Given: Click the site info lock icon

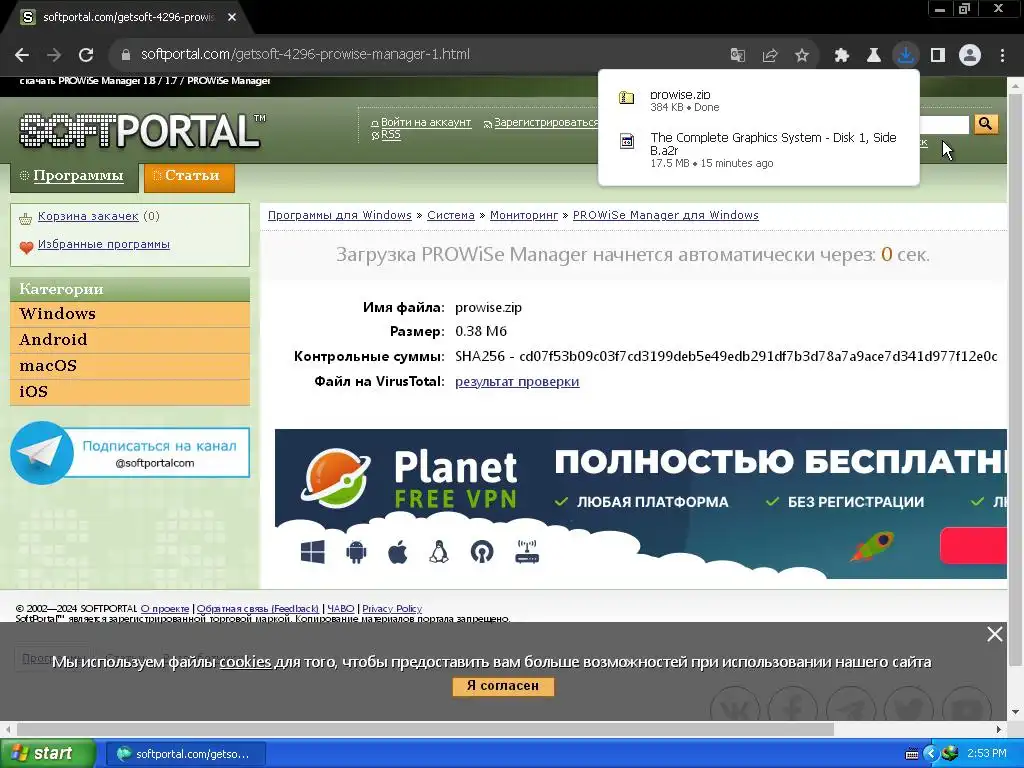Looking at the screenshot, I should 126,55.
